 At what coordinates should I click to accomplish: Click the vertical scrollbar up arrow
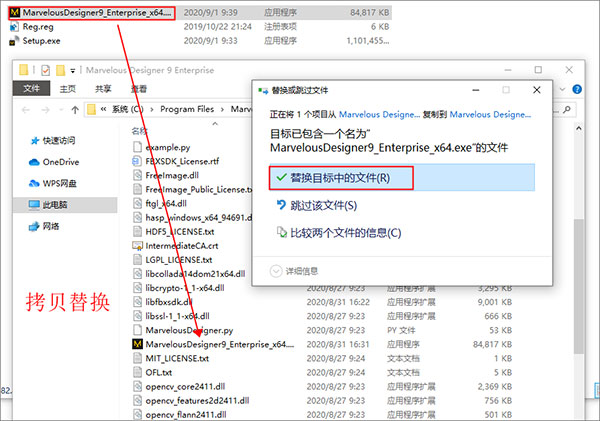click(579, 129)
